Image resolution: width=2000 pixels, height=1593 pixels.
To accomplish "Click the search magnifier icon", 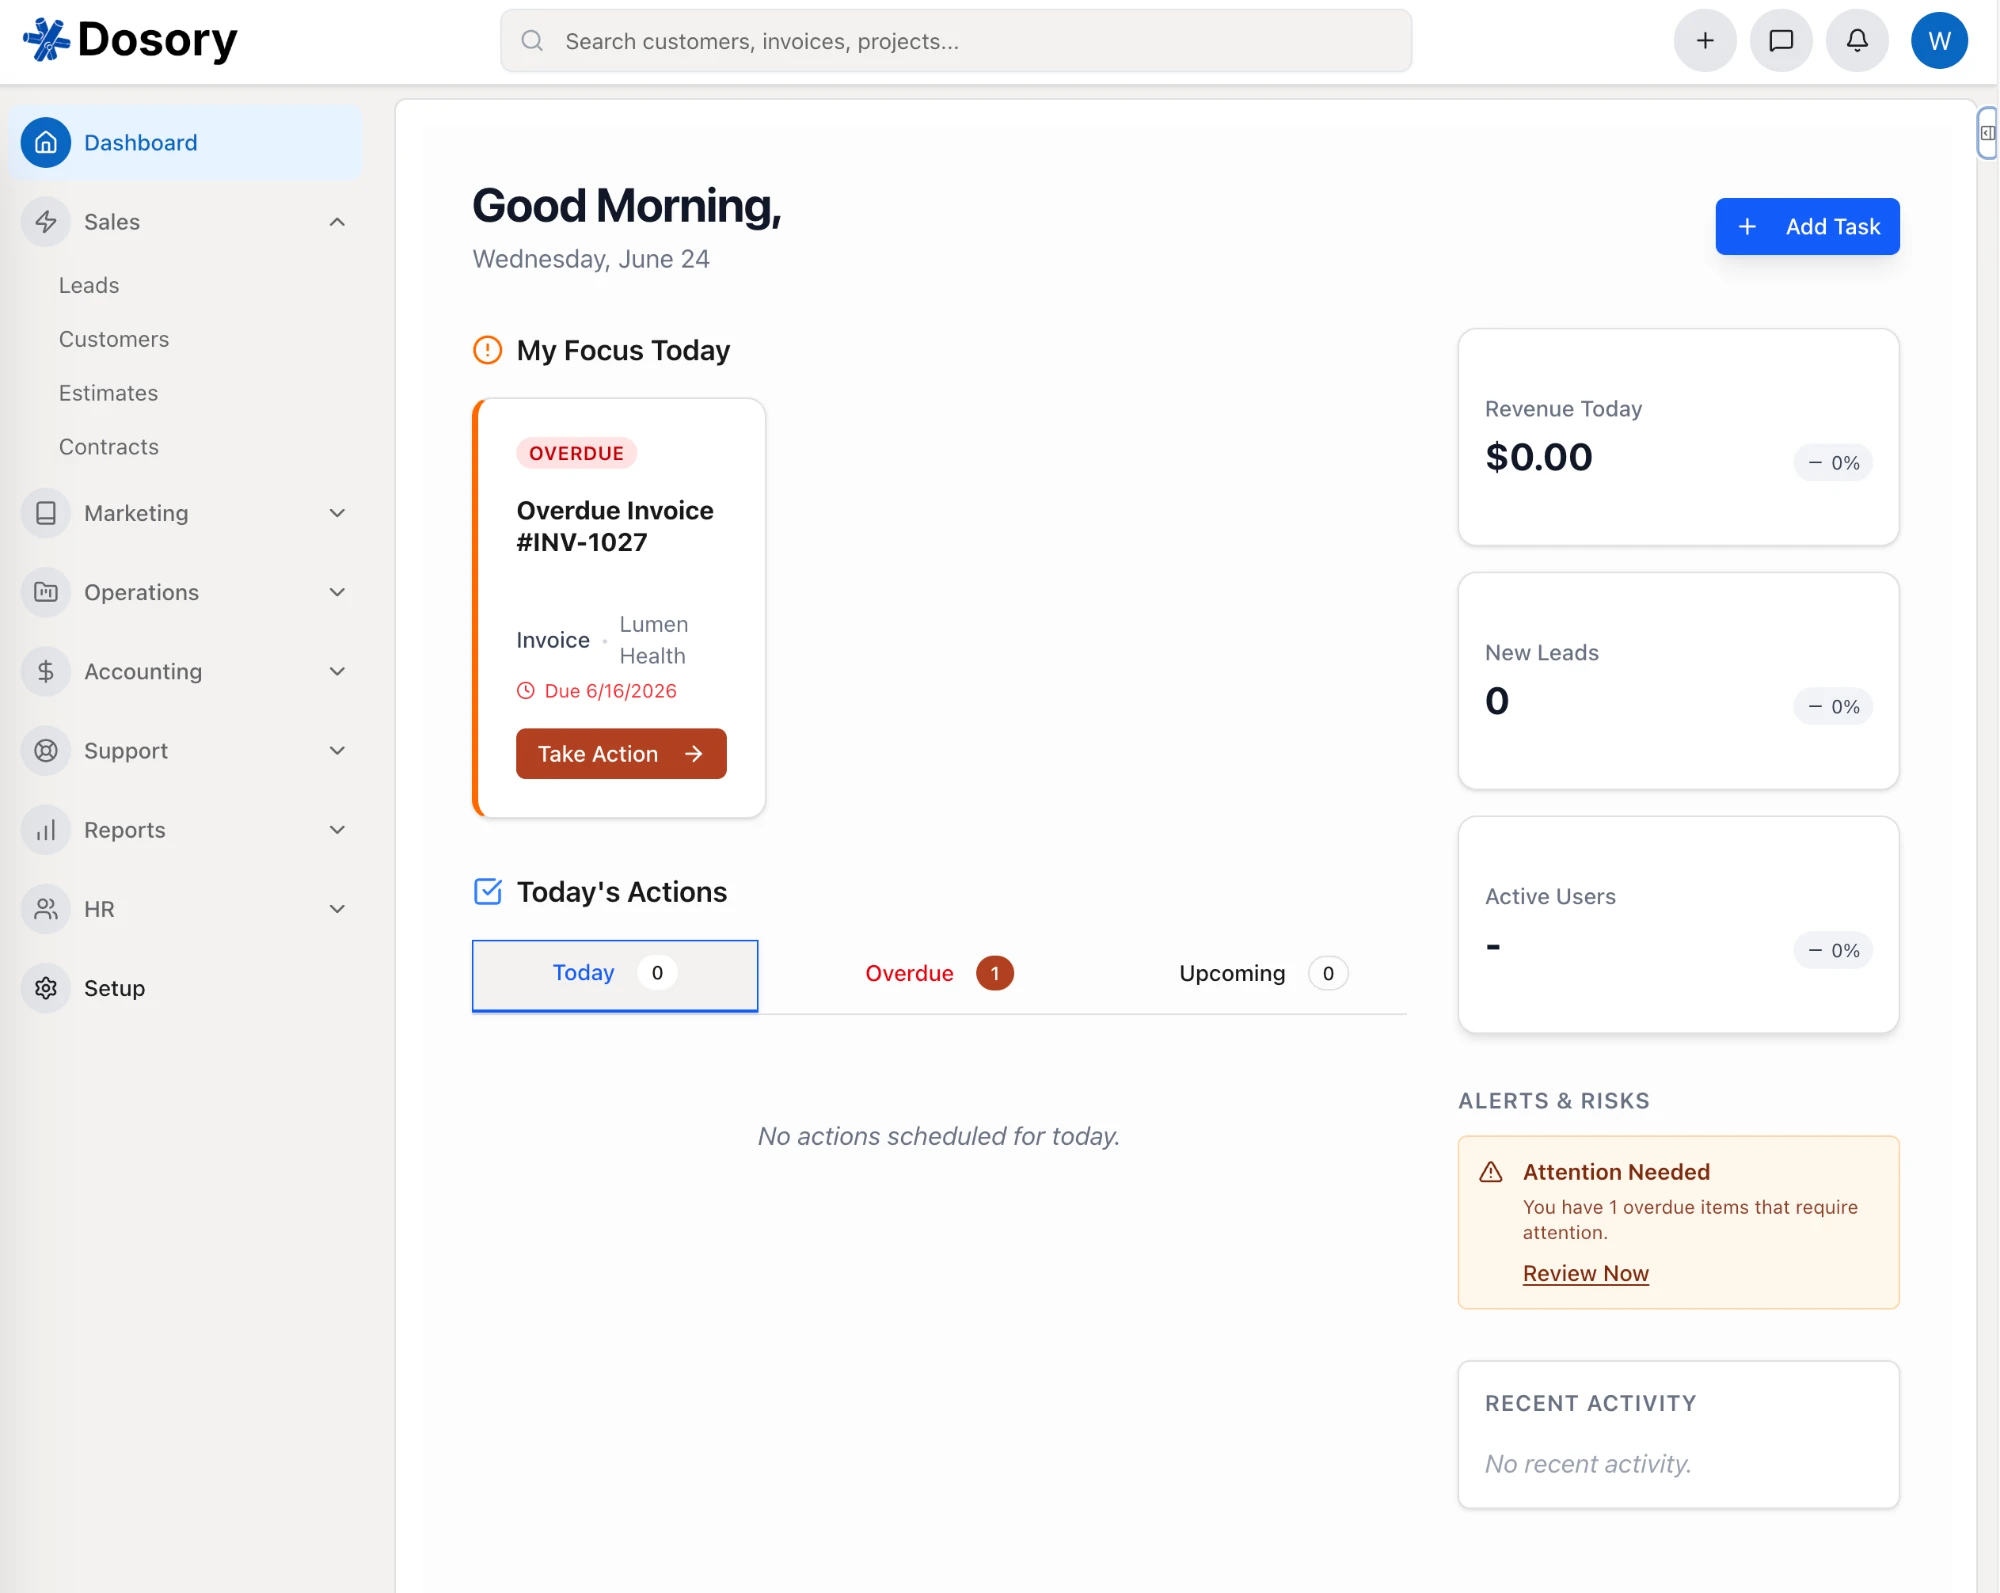I will point(532,41).
